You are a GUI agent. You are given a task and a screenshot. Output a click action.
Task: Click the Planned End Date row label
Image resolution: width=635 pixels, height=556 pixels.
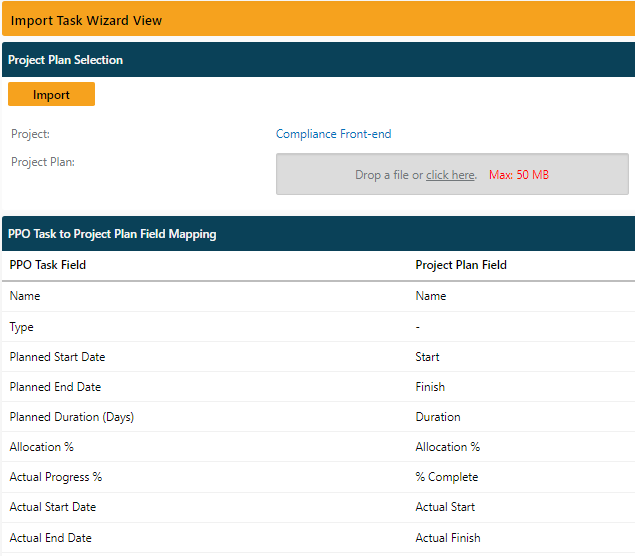click(55, 387)
